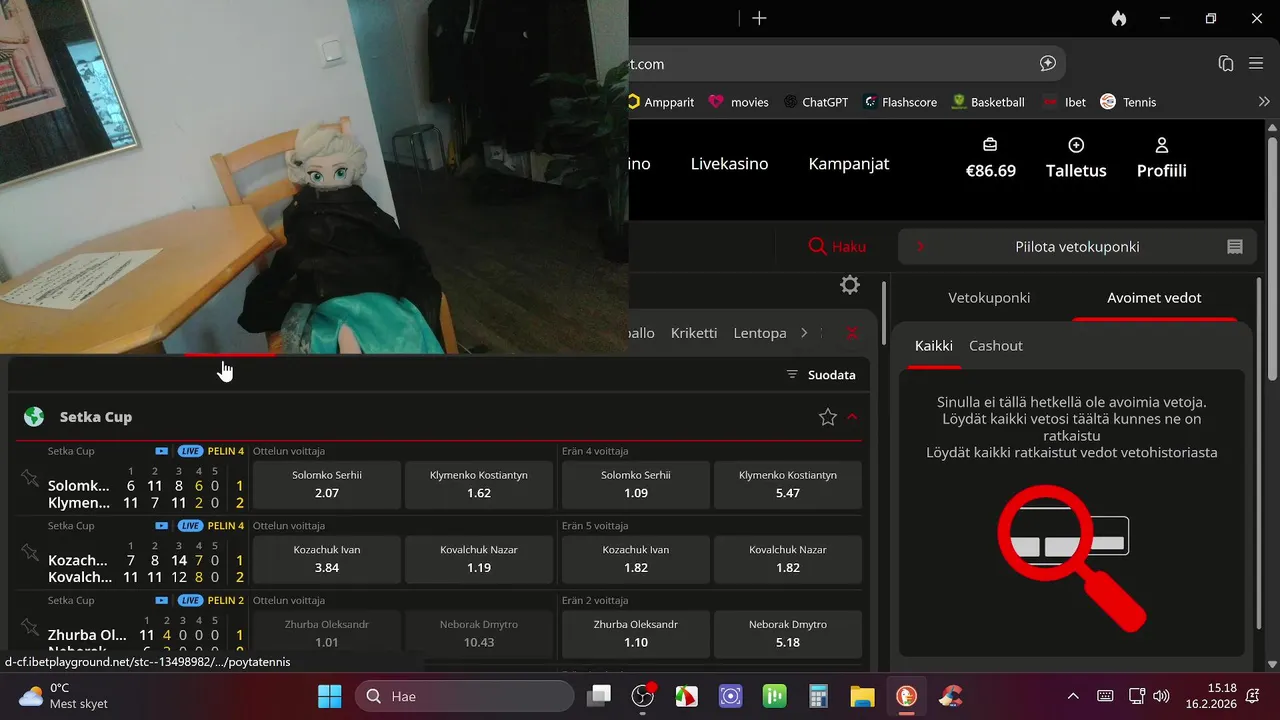
Task: Open the wallet balance €86.69
Action: click(990, 158)
